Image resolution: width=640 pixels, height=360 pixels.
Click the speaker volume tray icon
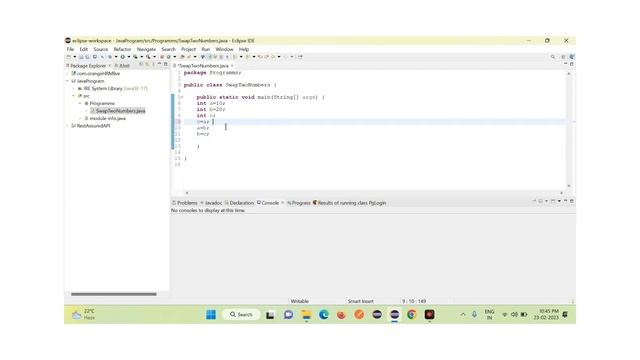coord(514,314)
